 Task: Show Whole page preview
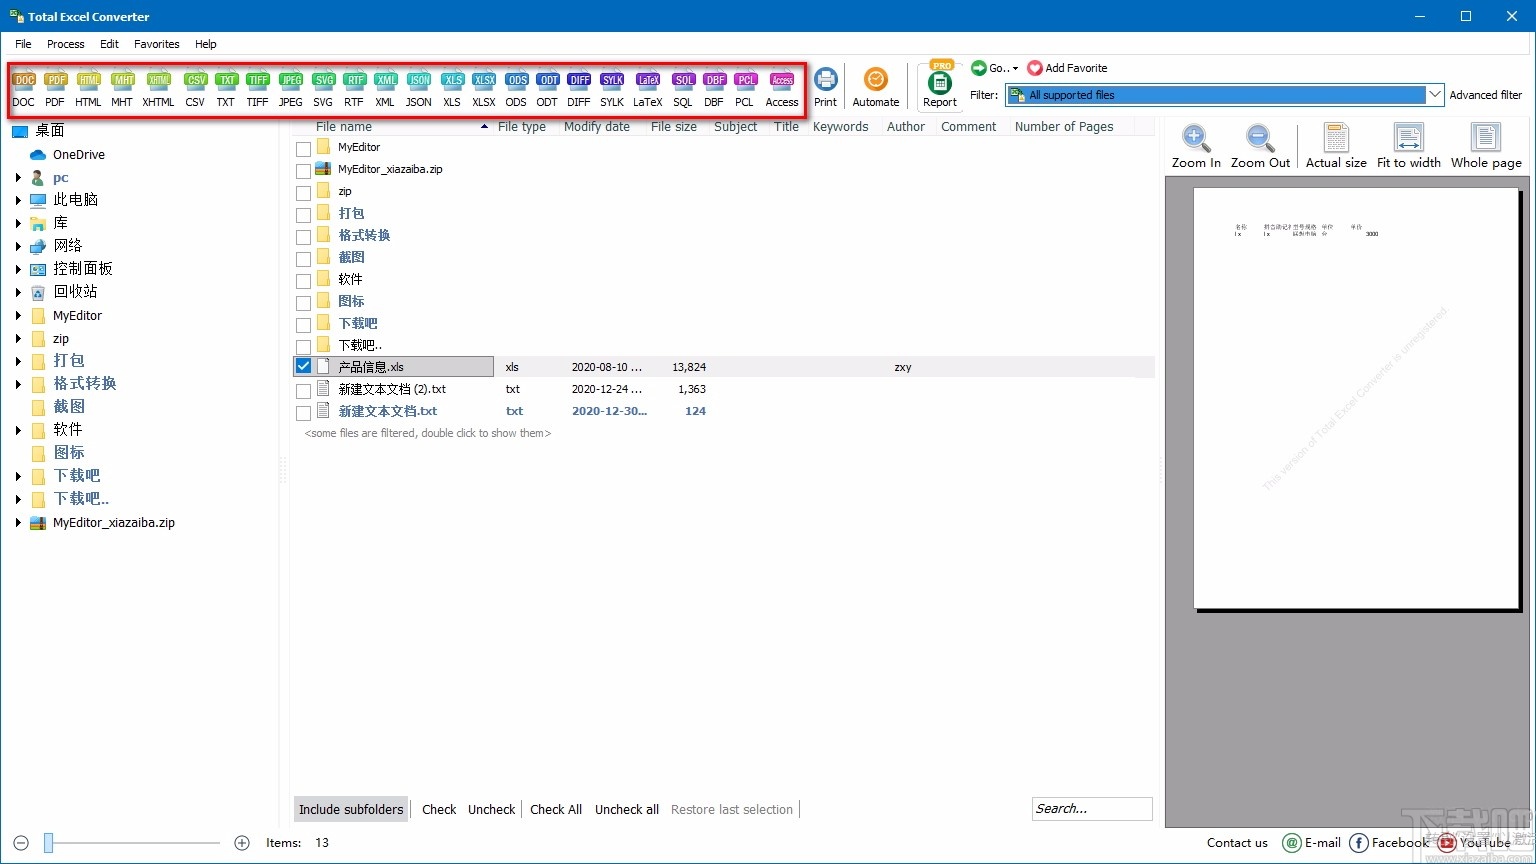click(1486, 147)
